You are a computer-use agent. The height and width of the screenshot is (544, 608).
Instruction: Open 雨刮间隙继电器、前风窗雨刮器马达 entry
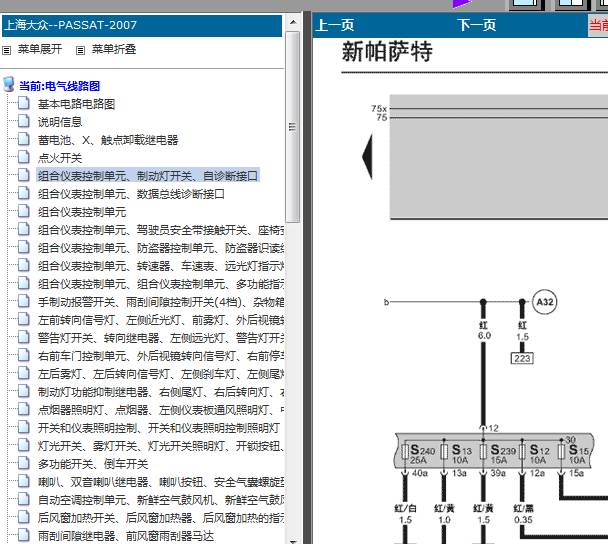pos(126,536)
